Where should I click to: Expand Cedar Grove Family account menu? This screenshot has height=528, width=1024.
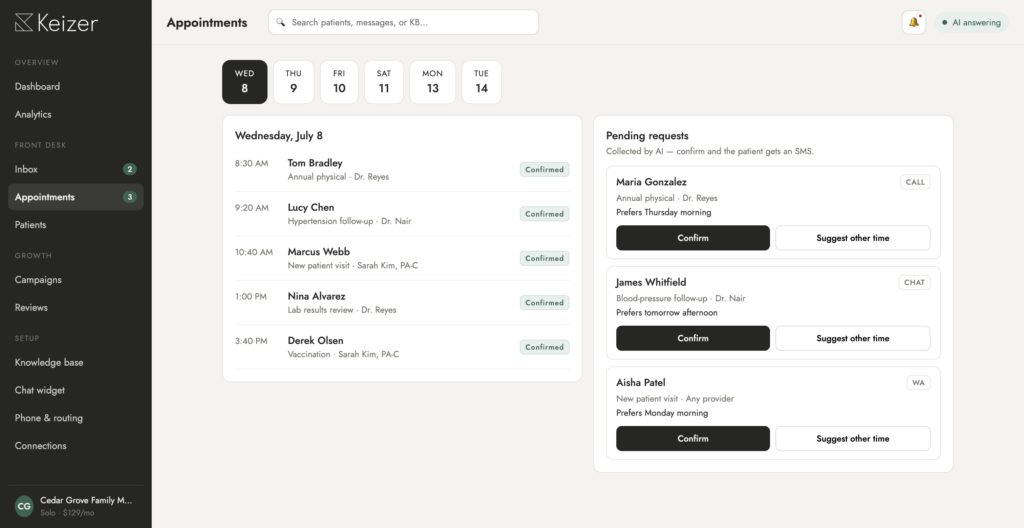click(x=76, y=506)
